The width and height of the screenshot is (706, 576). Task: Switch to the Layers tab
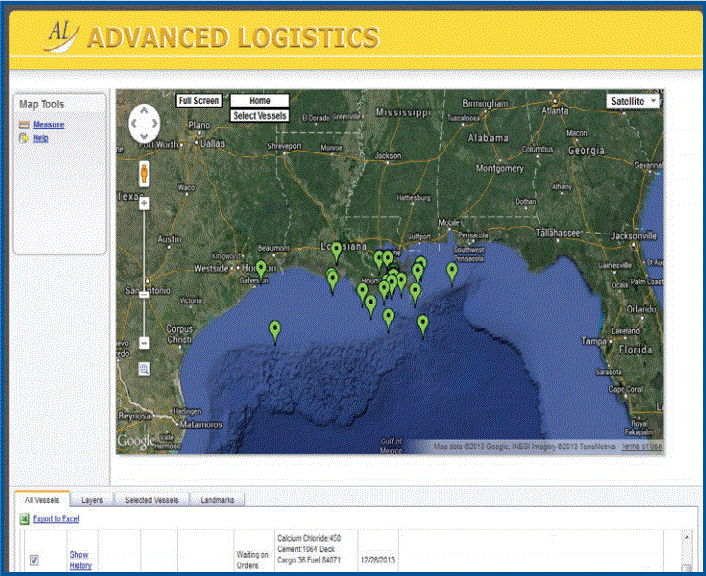[92, 499]
